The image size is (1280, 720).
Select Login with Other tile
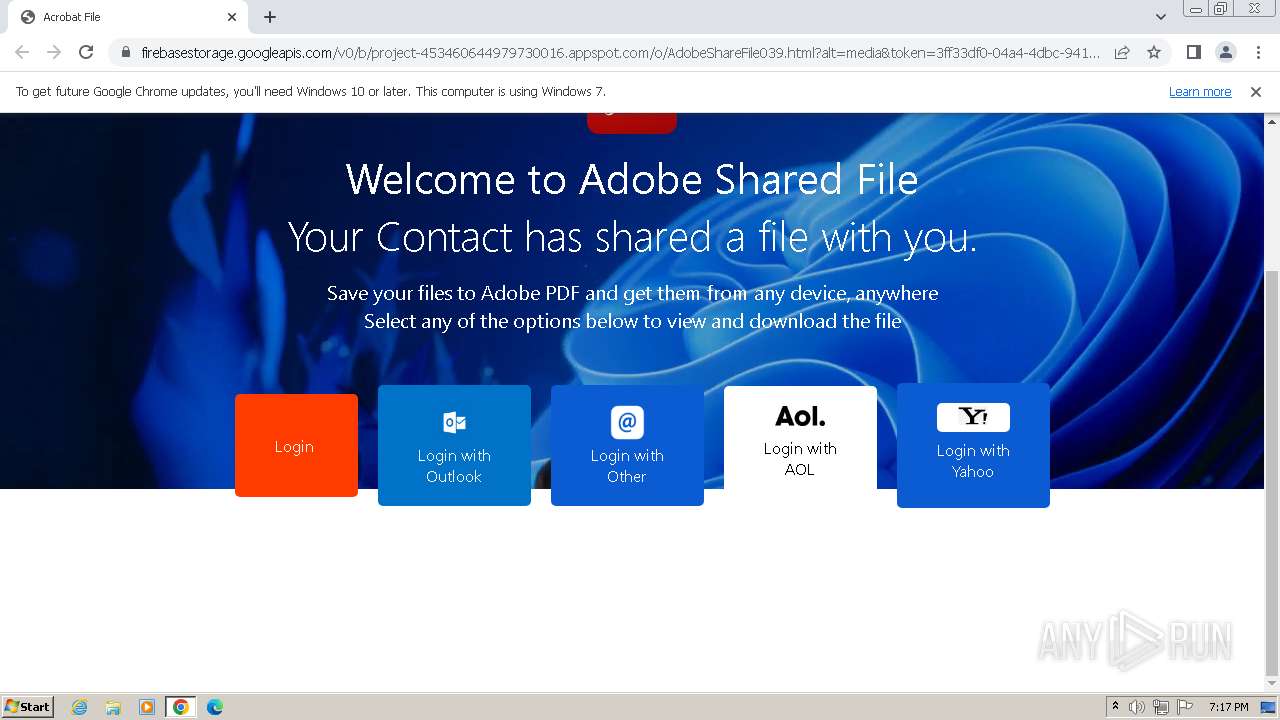coord(627,445)
